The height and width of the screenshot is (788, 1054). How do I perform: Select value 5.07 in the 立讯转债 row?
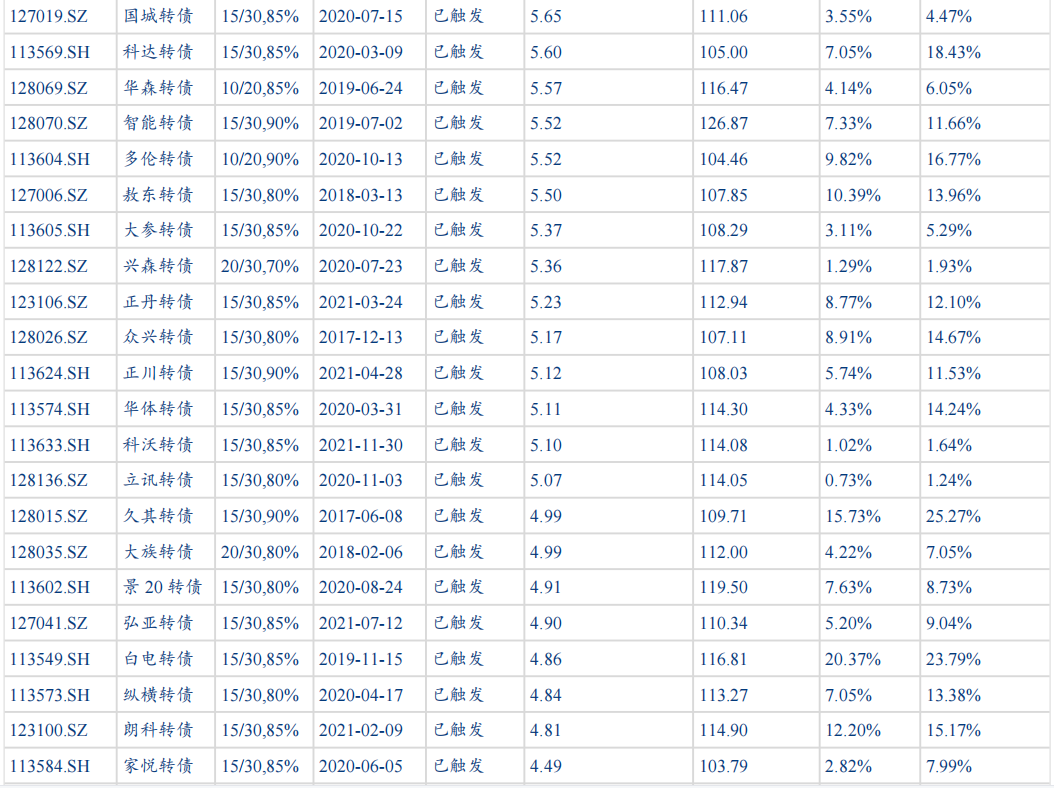546,481
